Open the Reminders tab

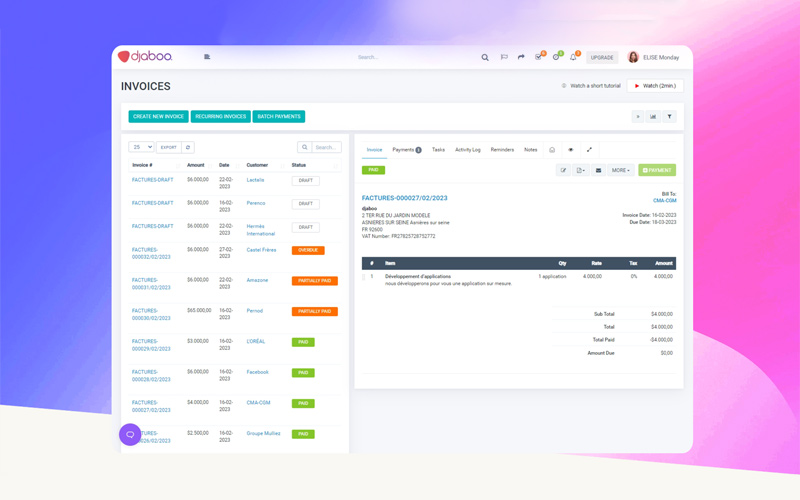[502, 150]
